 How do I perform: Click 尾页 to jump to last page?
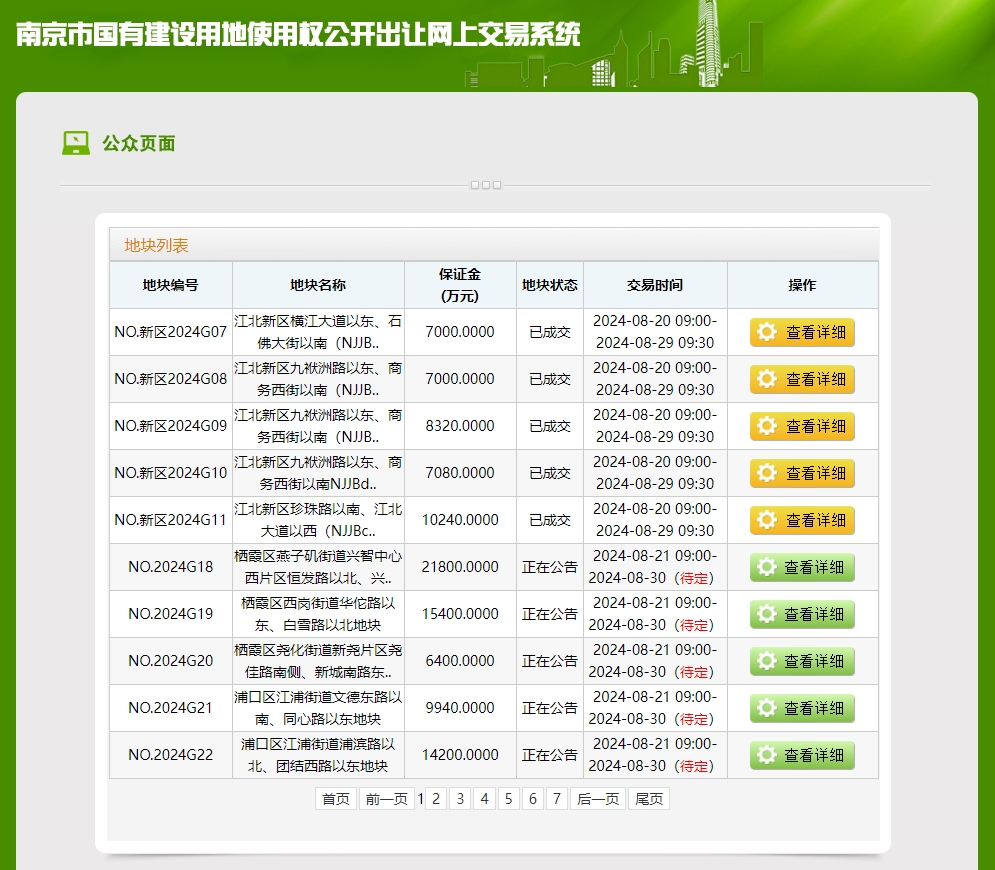(649, 798)
